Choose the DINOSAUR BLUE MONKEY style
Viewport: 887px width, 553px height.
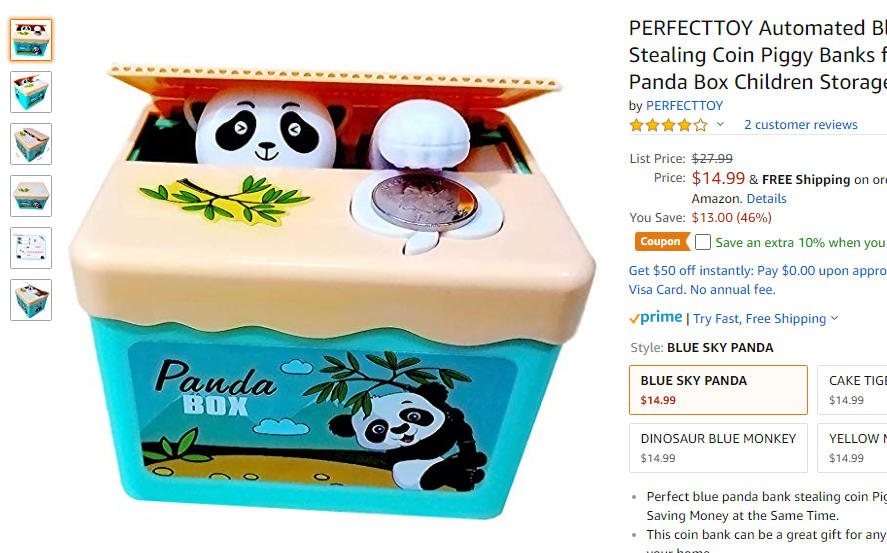718,448
